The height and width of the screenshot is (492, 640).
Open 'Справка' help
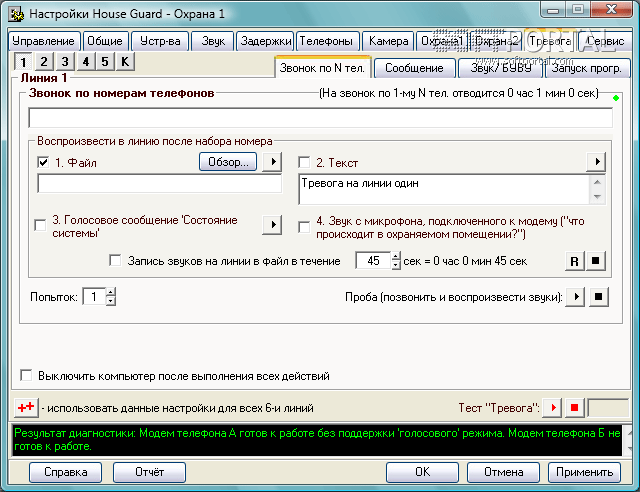point(66,472)
